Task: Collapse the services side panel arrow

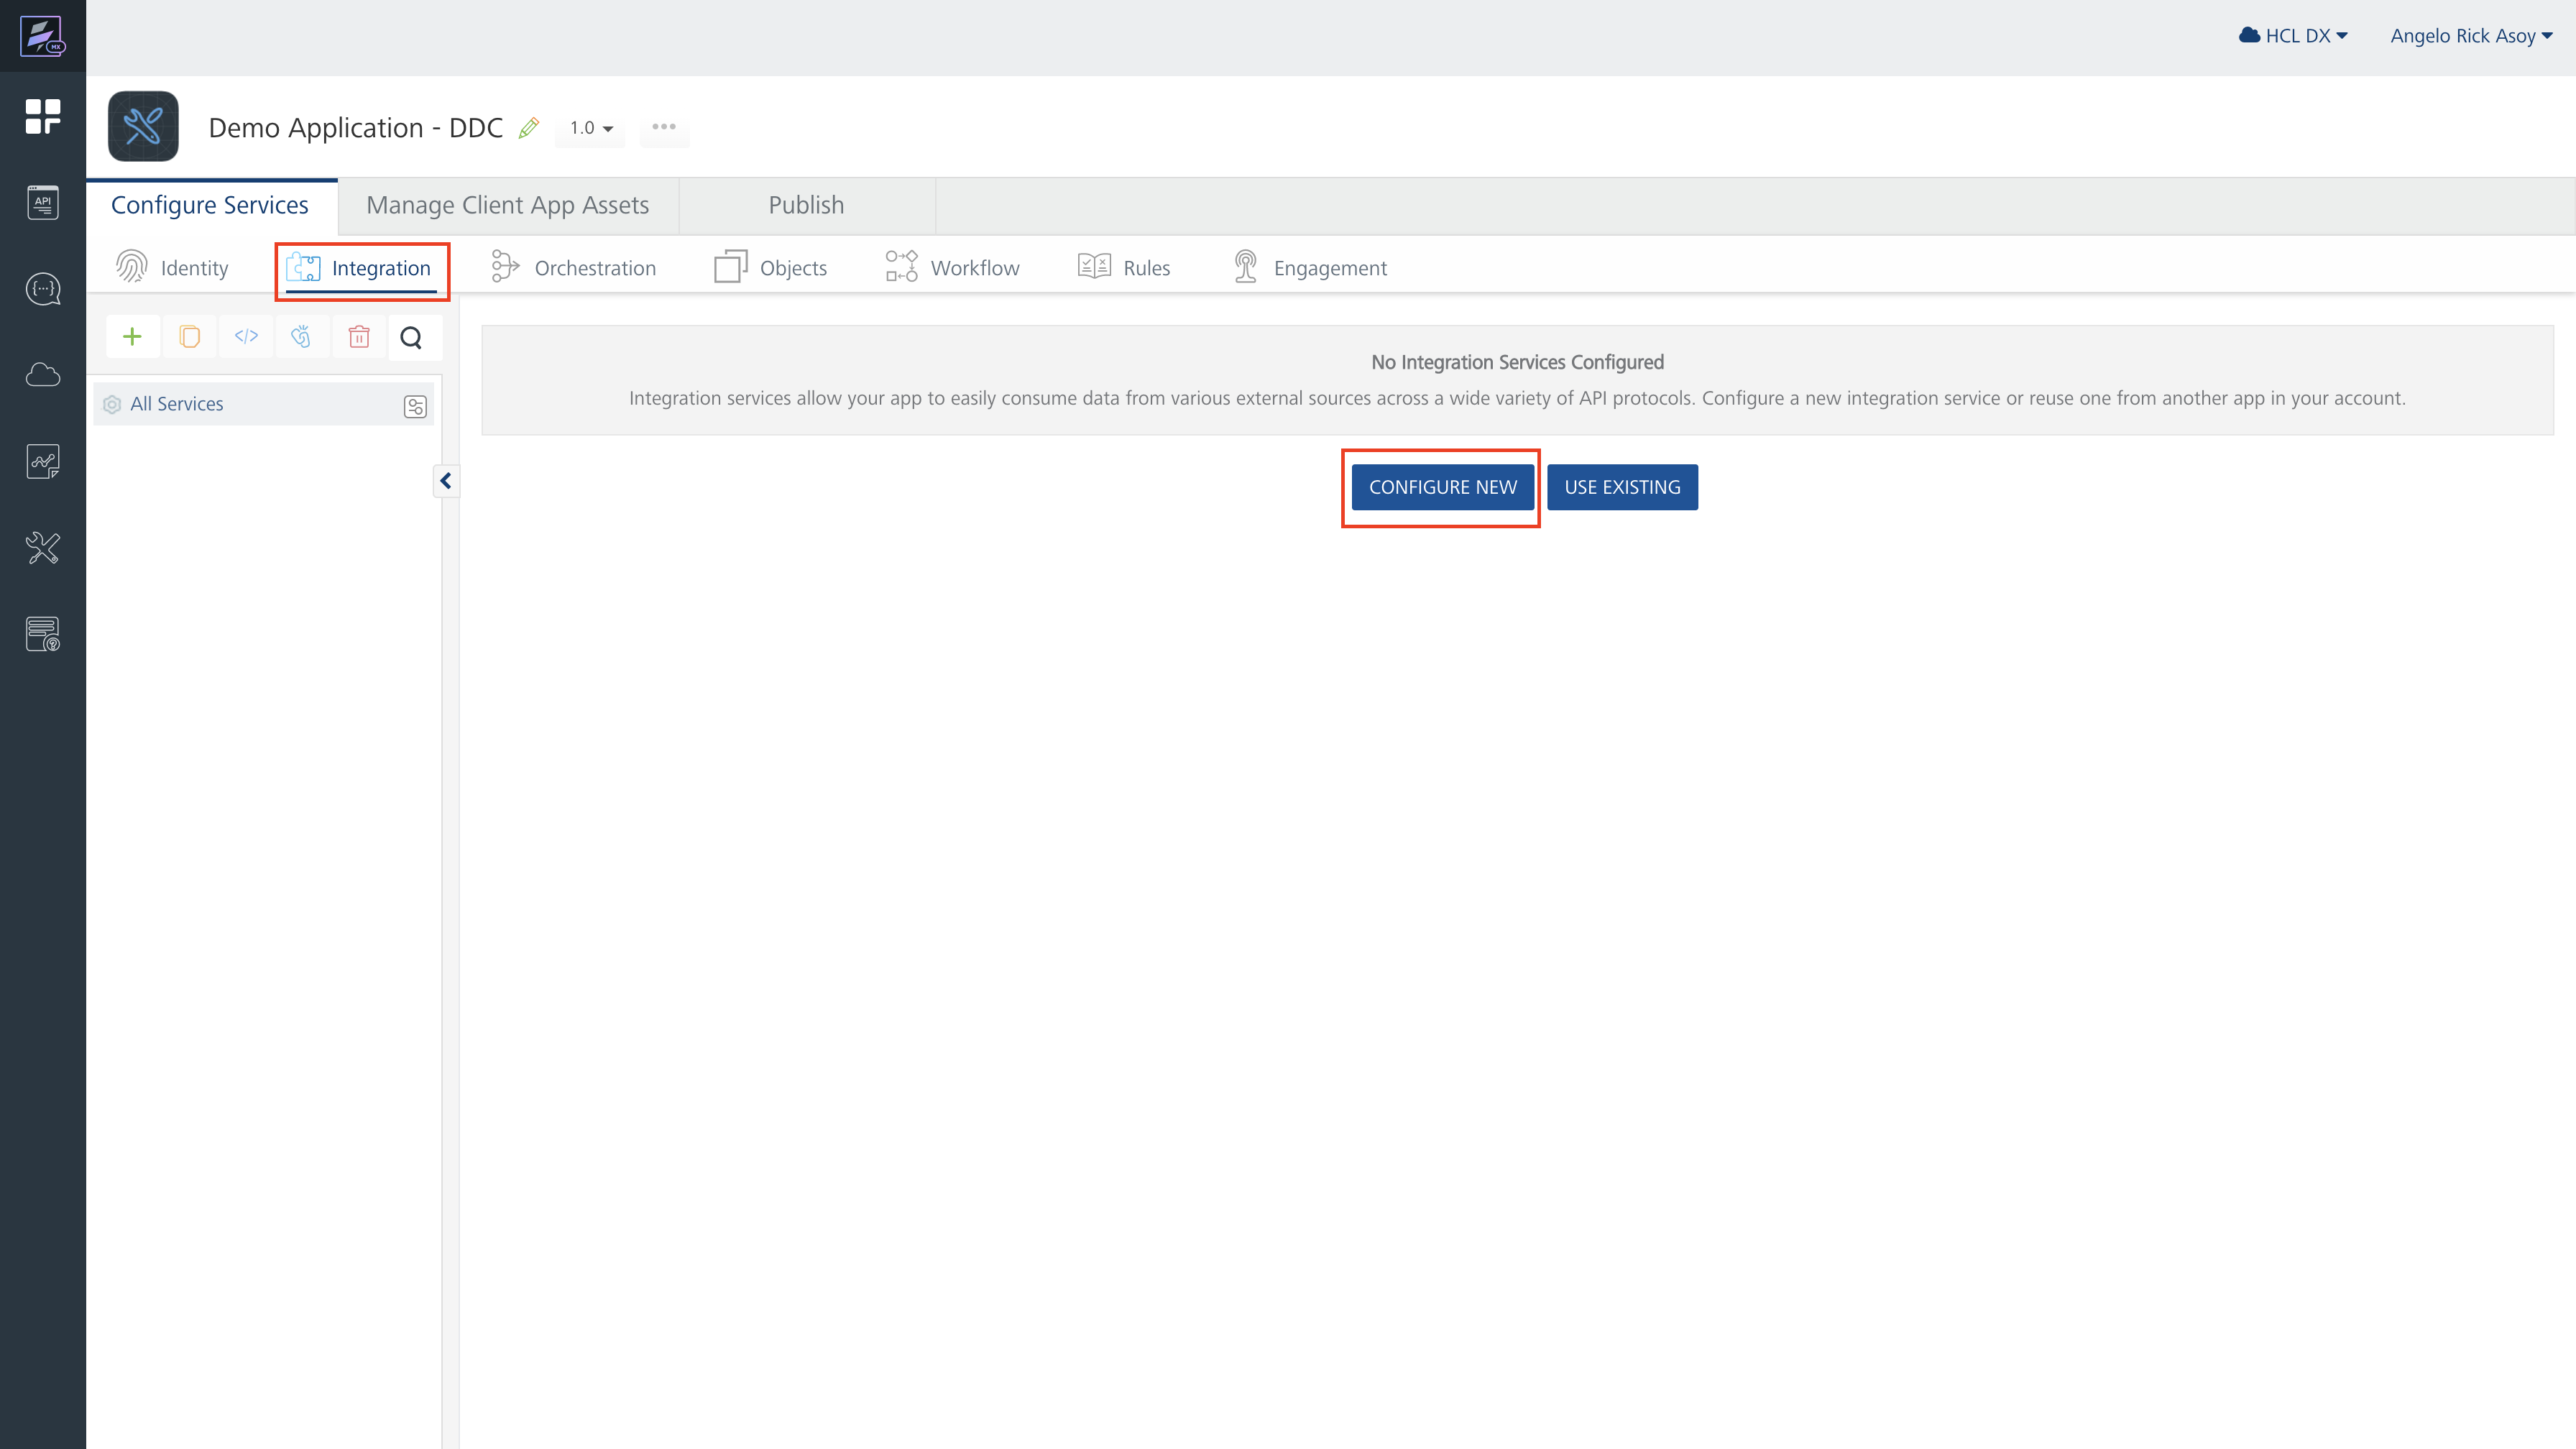Action: click(446, 481)
